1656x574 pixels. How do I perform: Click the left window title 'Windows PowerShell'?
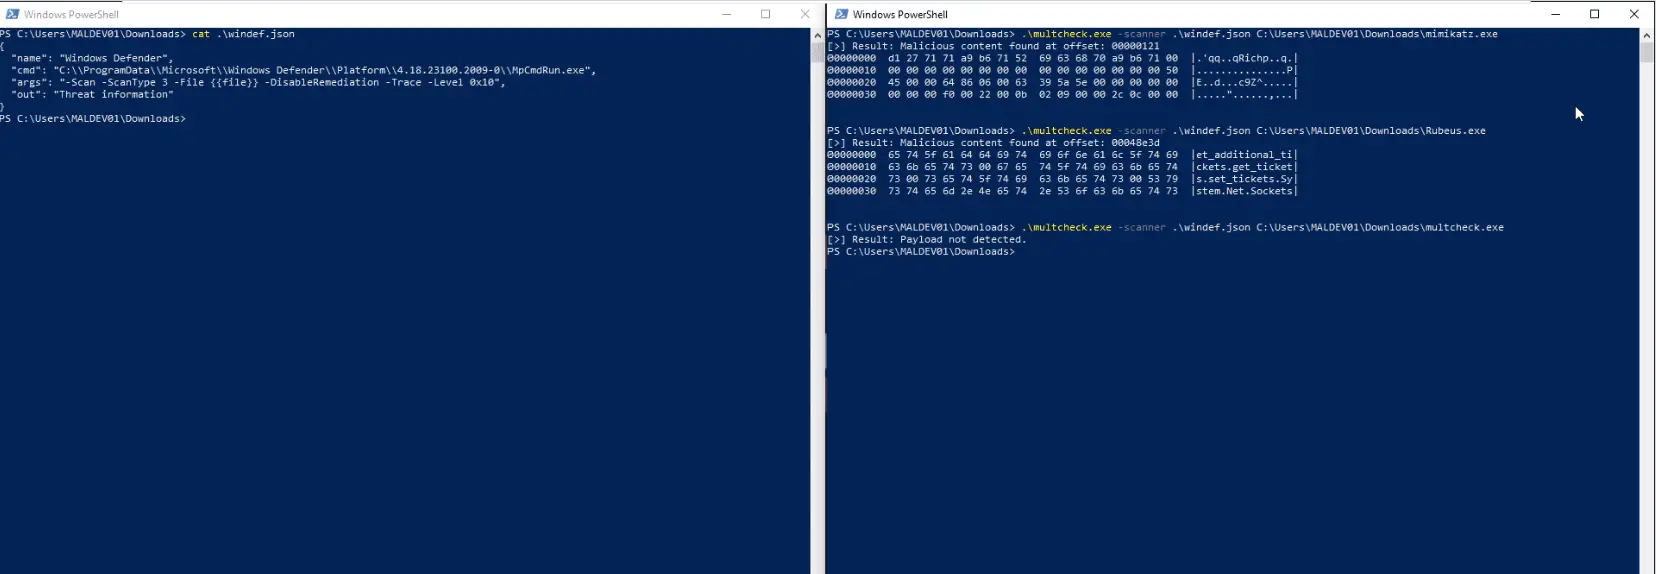click(71, 14)
